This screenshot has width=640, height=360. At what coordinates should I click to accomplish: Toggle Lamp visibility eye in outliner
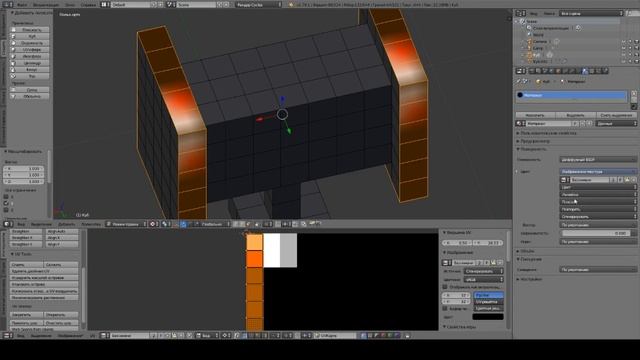click(623, 48)
